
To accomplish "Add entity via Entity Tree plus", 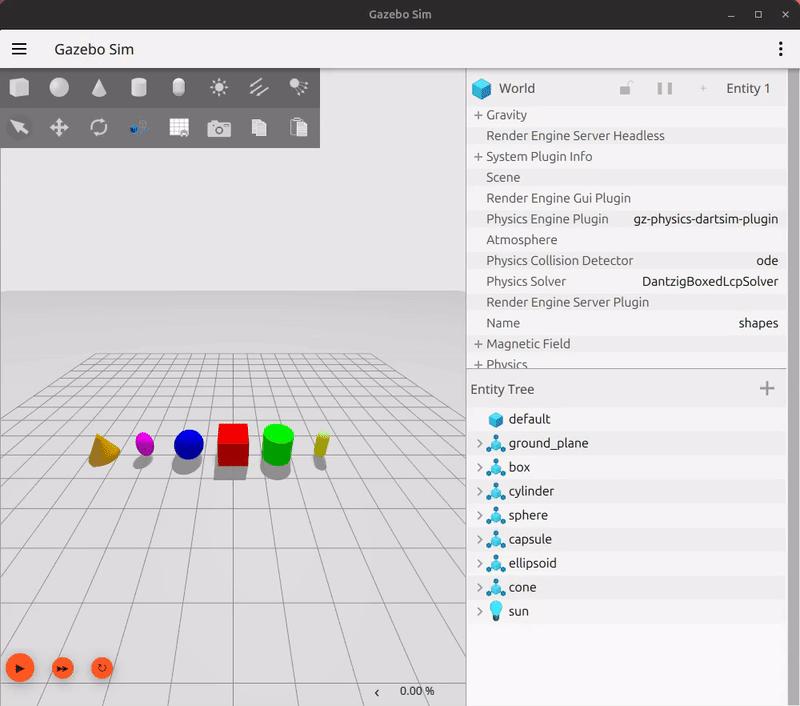I will point(767,389).
